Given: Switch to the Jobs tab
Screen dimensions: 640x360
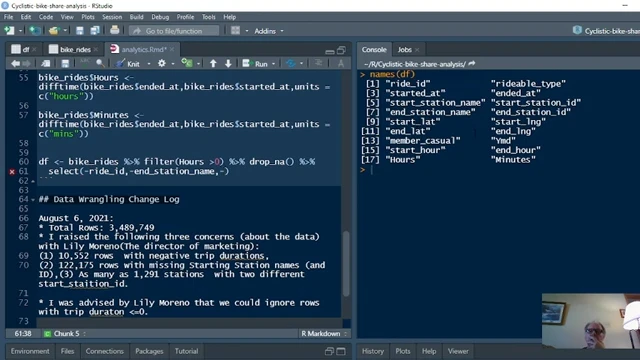Looking at the screenshot, I should (x=404, y=49).
